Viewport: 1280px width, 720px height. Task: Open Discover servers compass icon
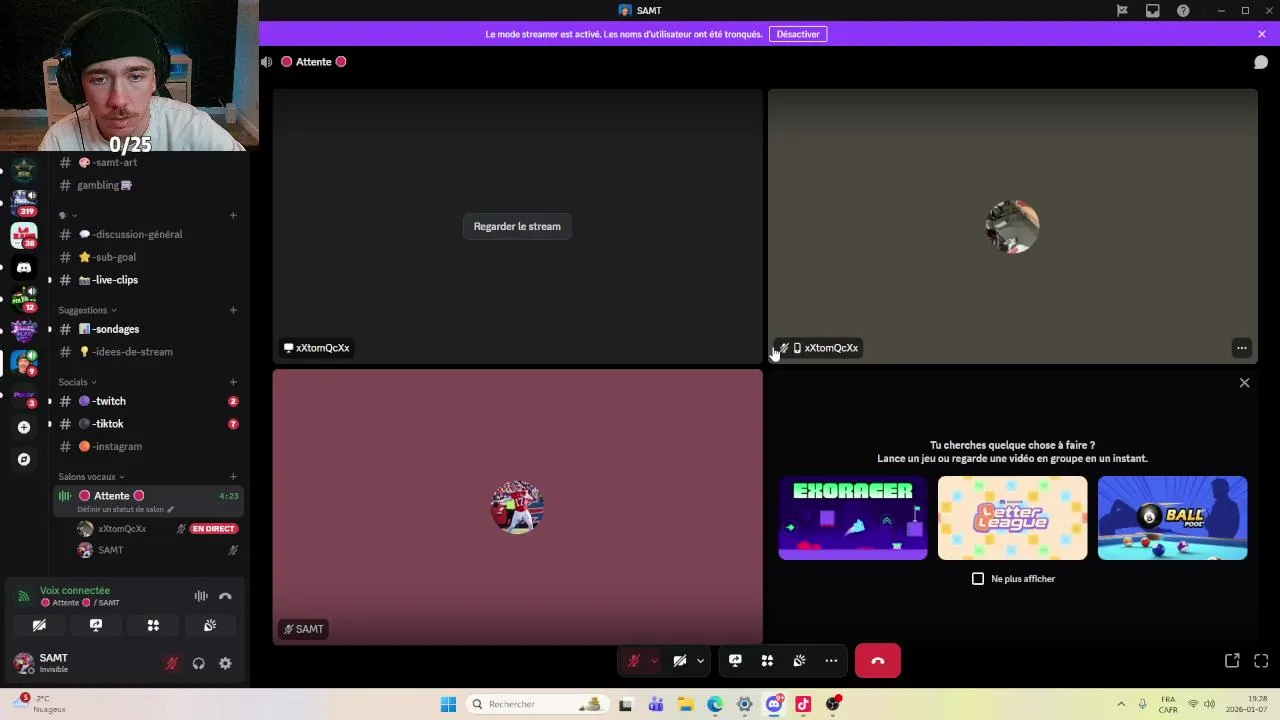pos(24,459)
